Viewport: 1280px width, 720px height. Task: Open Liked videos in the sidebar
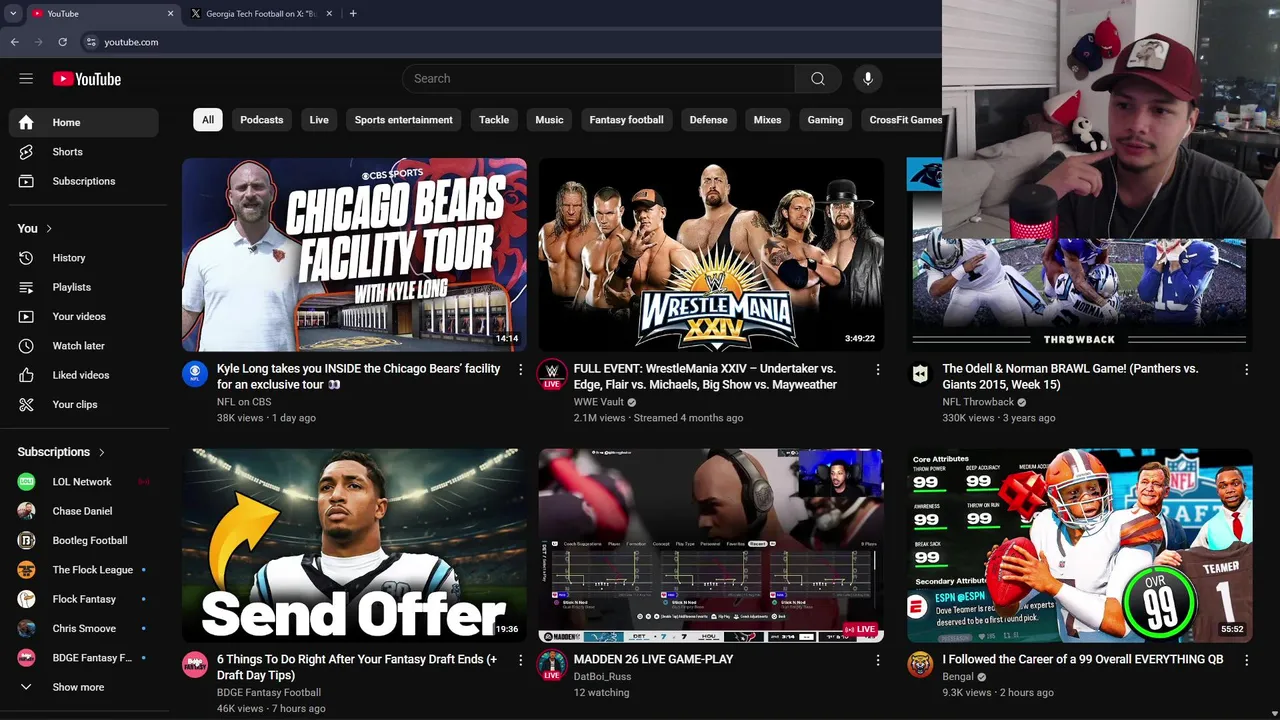tap(84, 375)
